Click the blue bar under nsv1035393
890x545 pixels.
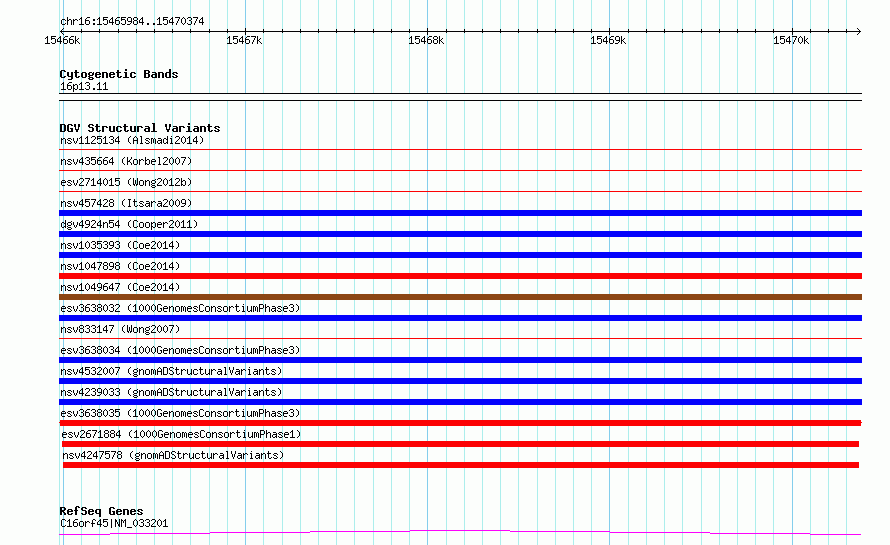click(460, 255)
